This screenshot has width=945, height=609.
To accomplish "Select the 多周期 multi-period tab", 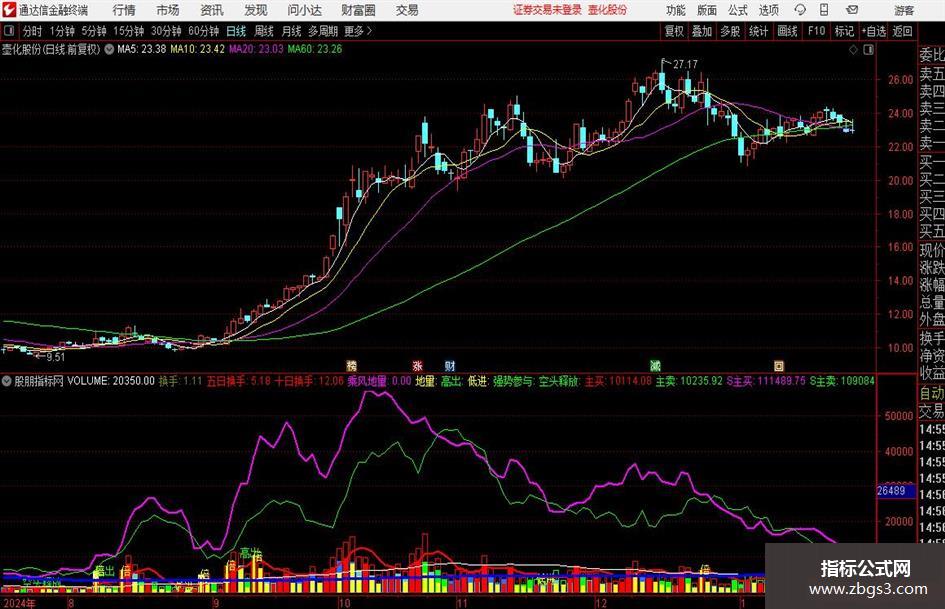I will (323, 31).
